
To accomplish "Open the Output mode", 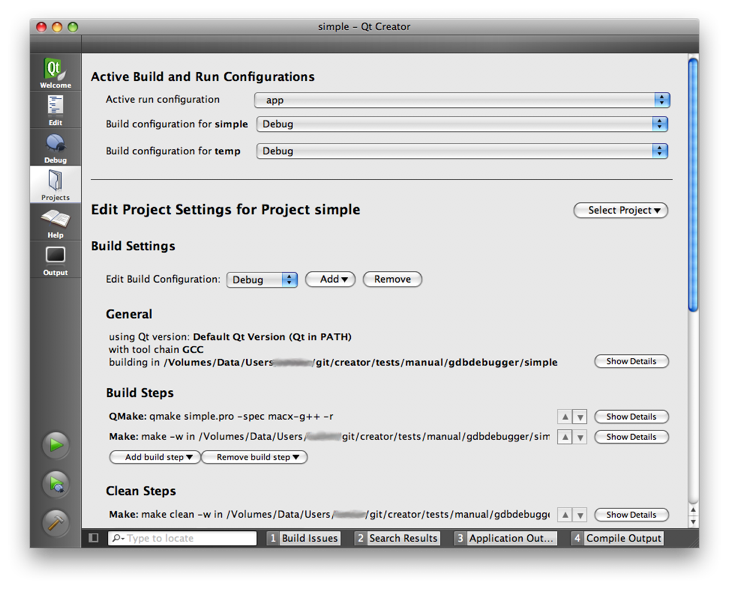I will [55, 260].
